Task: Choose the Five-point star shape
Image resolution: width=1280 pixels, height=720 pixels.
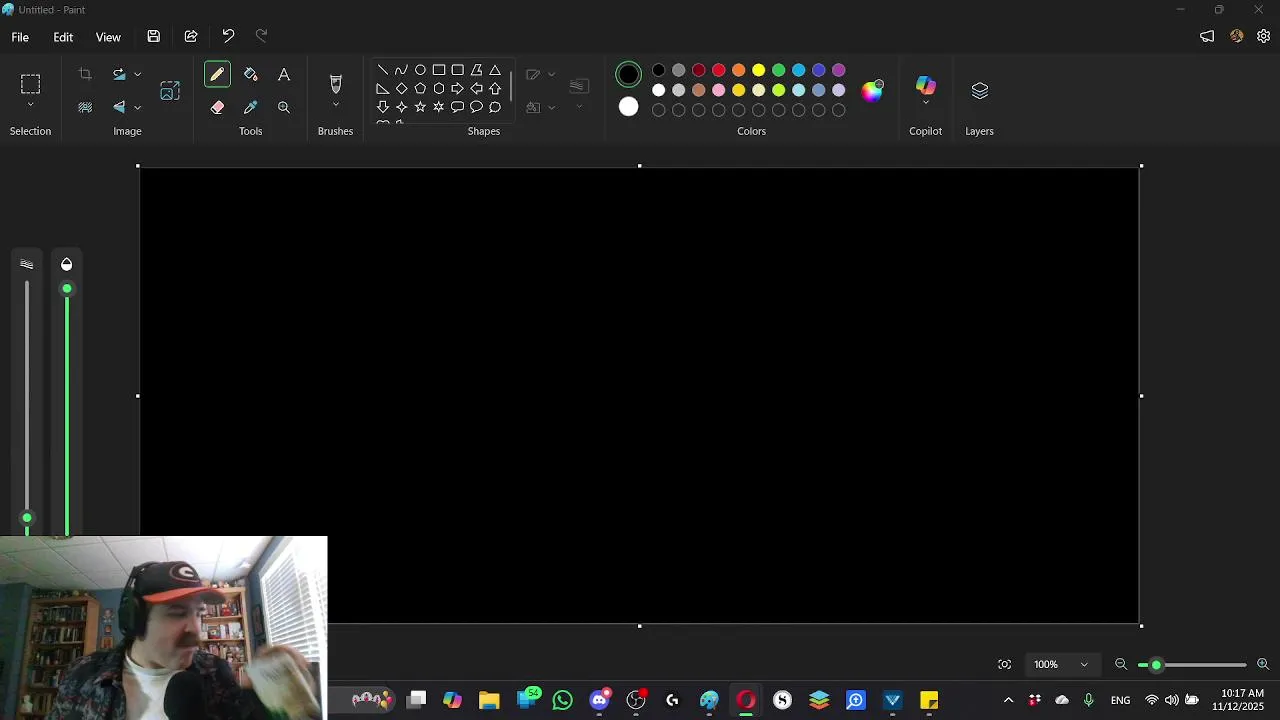Action: coord(420,107)
